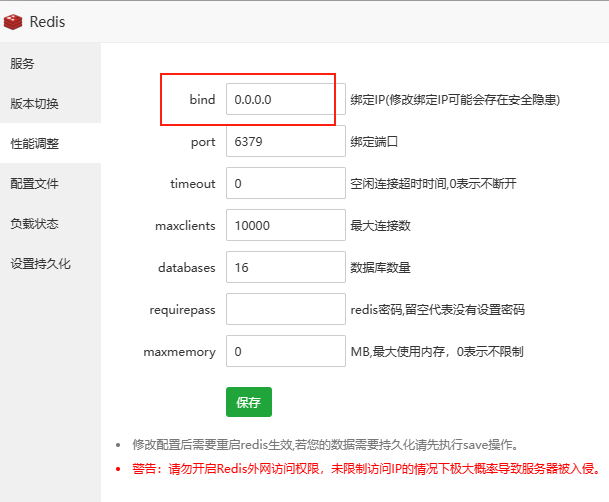Click the red 警告 warning message
Image resolution: width=609 pixels, height=502 pixels.
point(366,469)
